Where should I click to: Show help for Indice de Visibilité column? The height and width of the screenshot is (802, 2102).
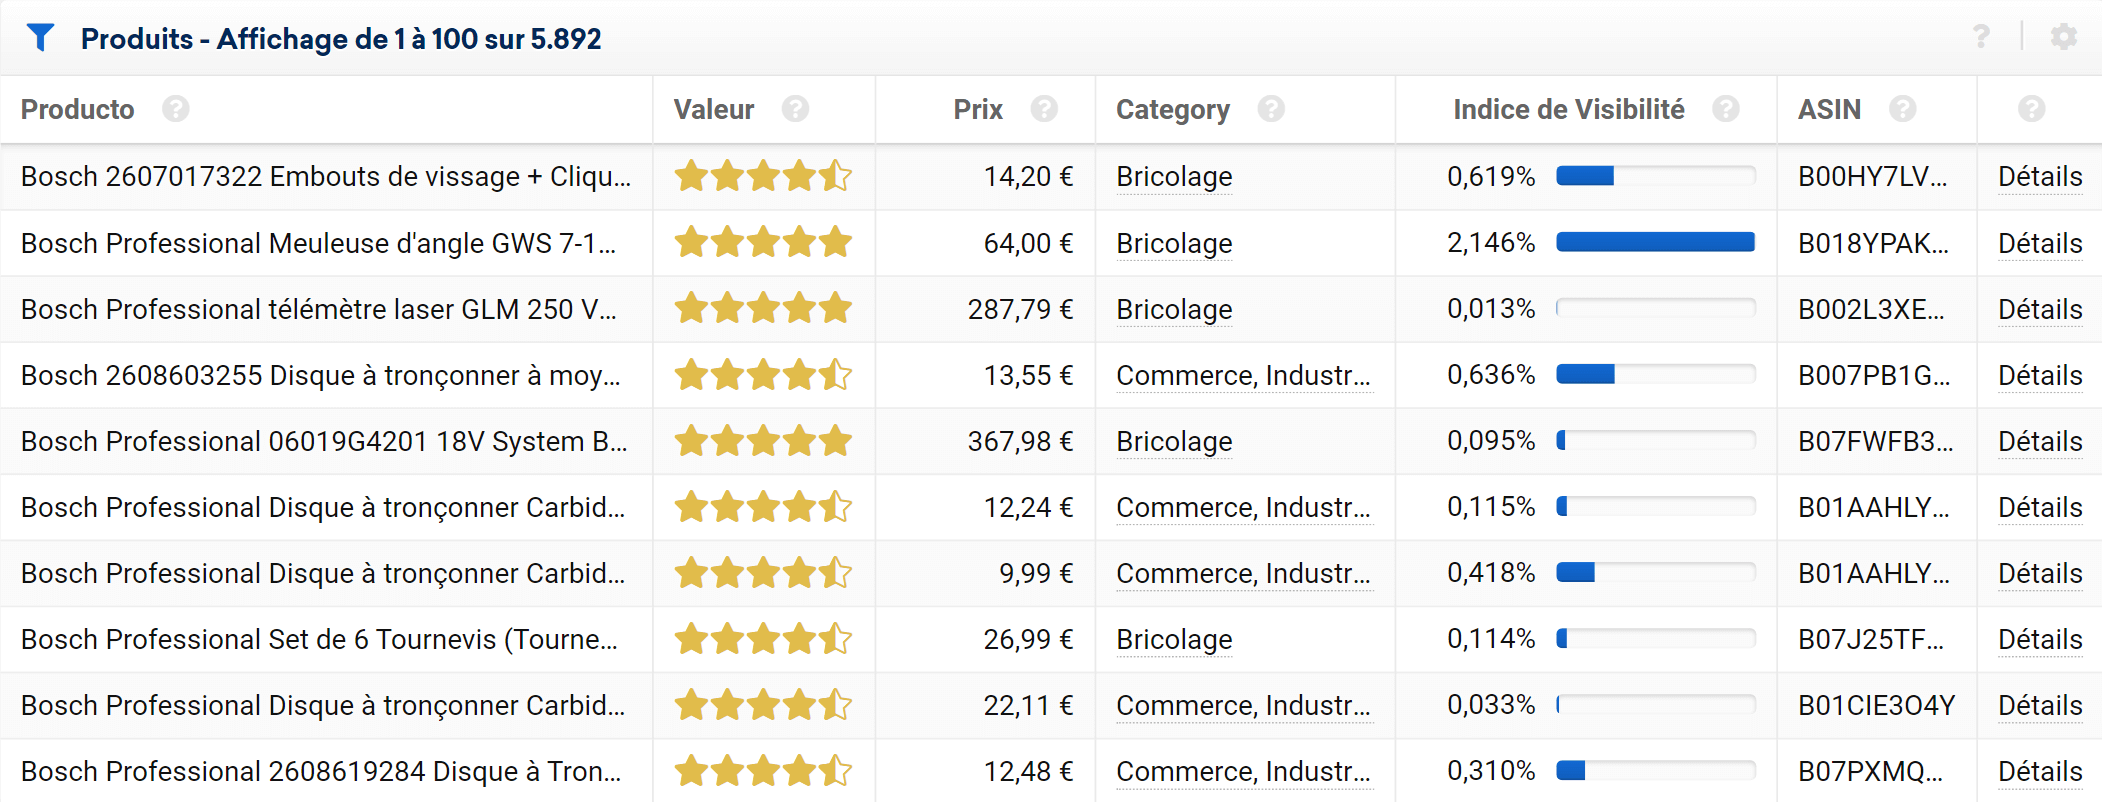coord(1726,109)
